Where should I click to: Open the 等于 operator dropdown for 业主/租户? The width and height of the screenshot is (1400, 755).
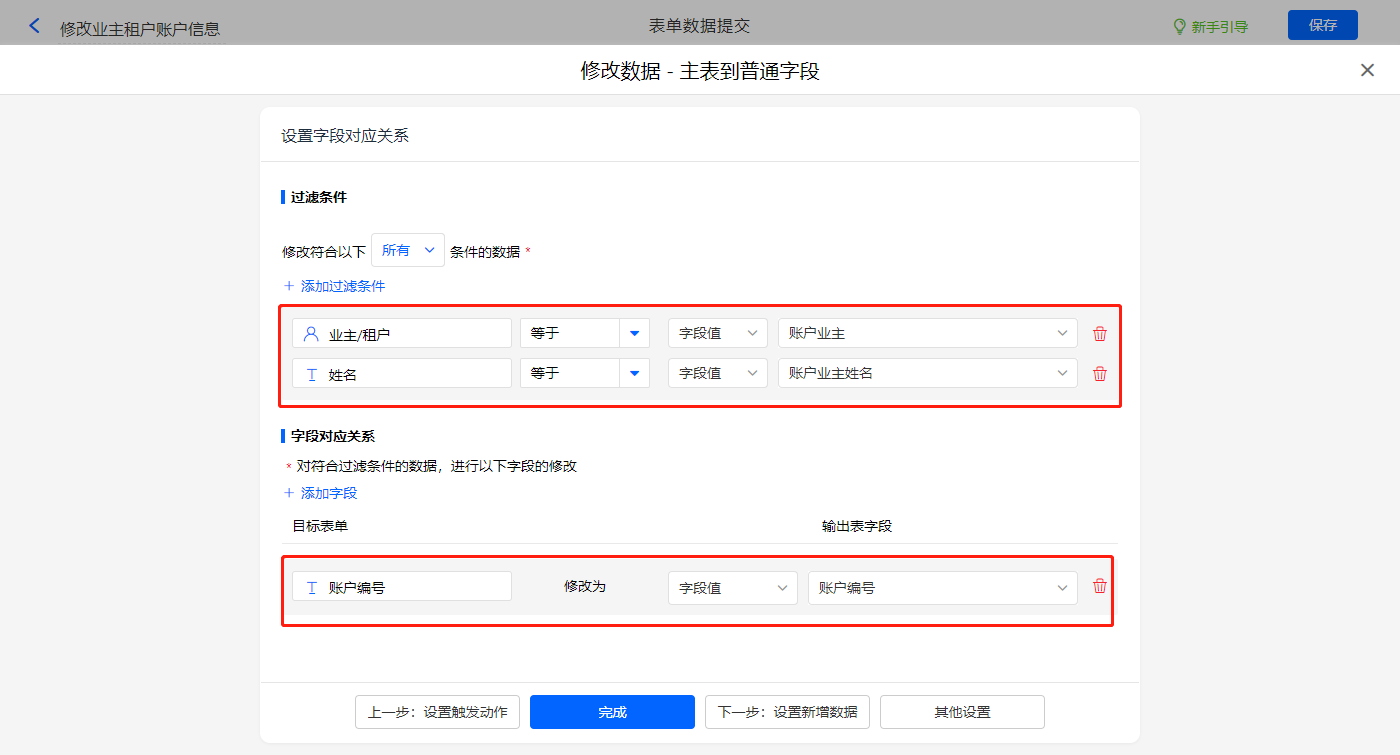point(634,334)
